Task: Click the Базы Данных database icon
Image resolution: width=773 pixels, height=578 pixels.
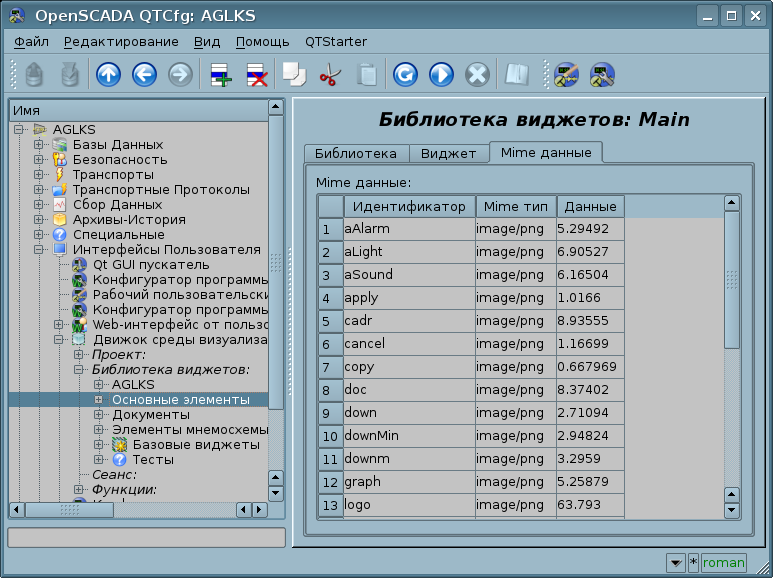Action: tap(60, 145)
